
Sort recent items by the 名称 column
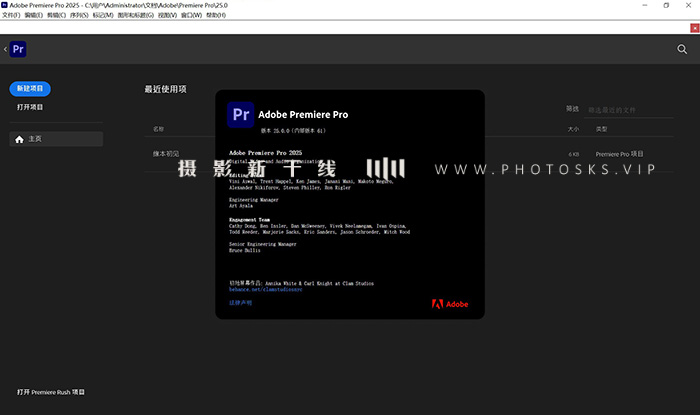(158, 129)
